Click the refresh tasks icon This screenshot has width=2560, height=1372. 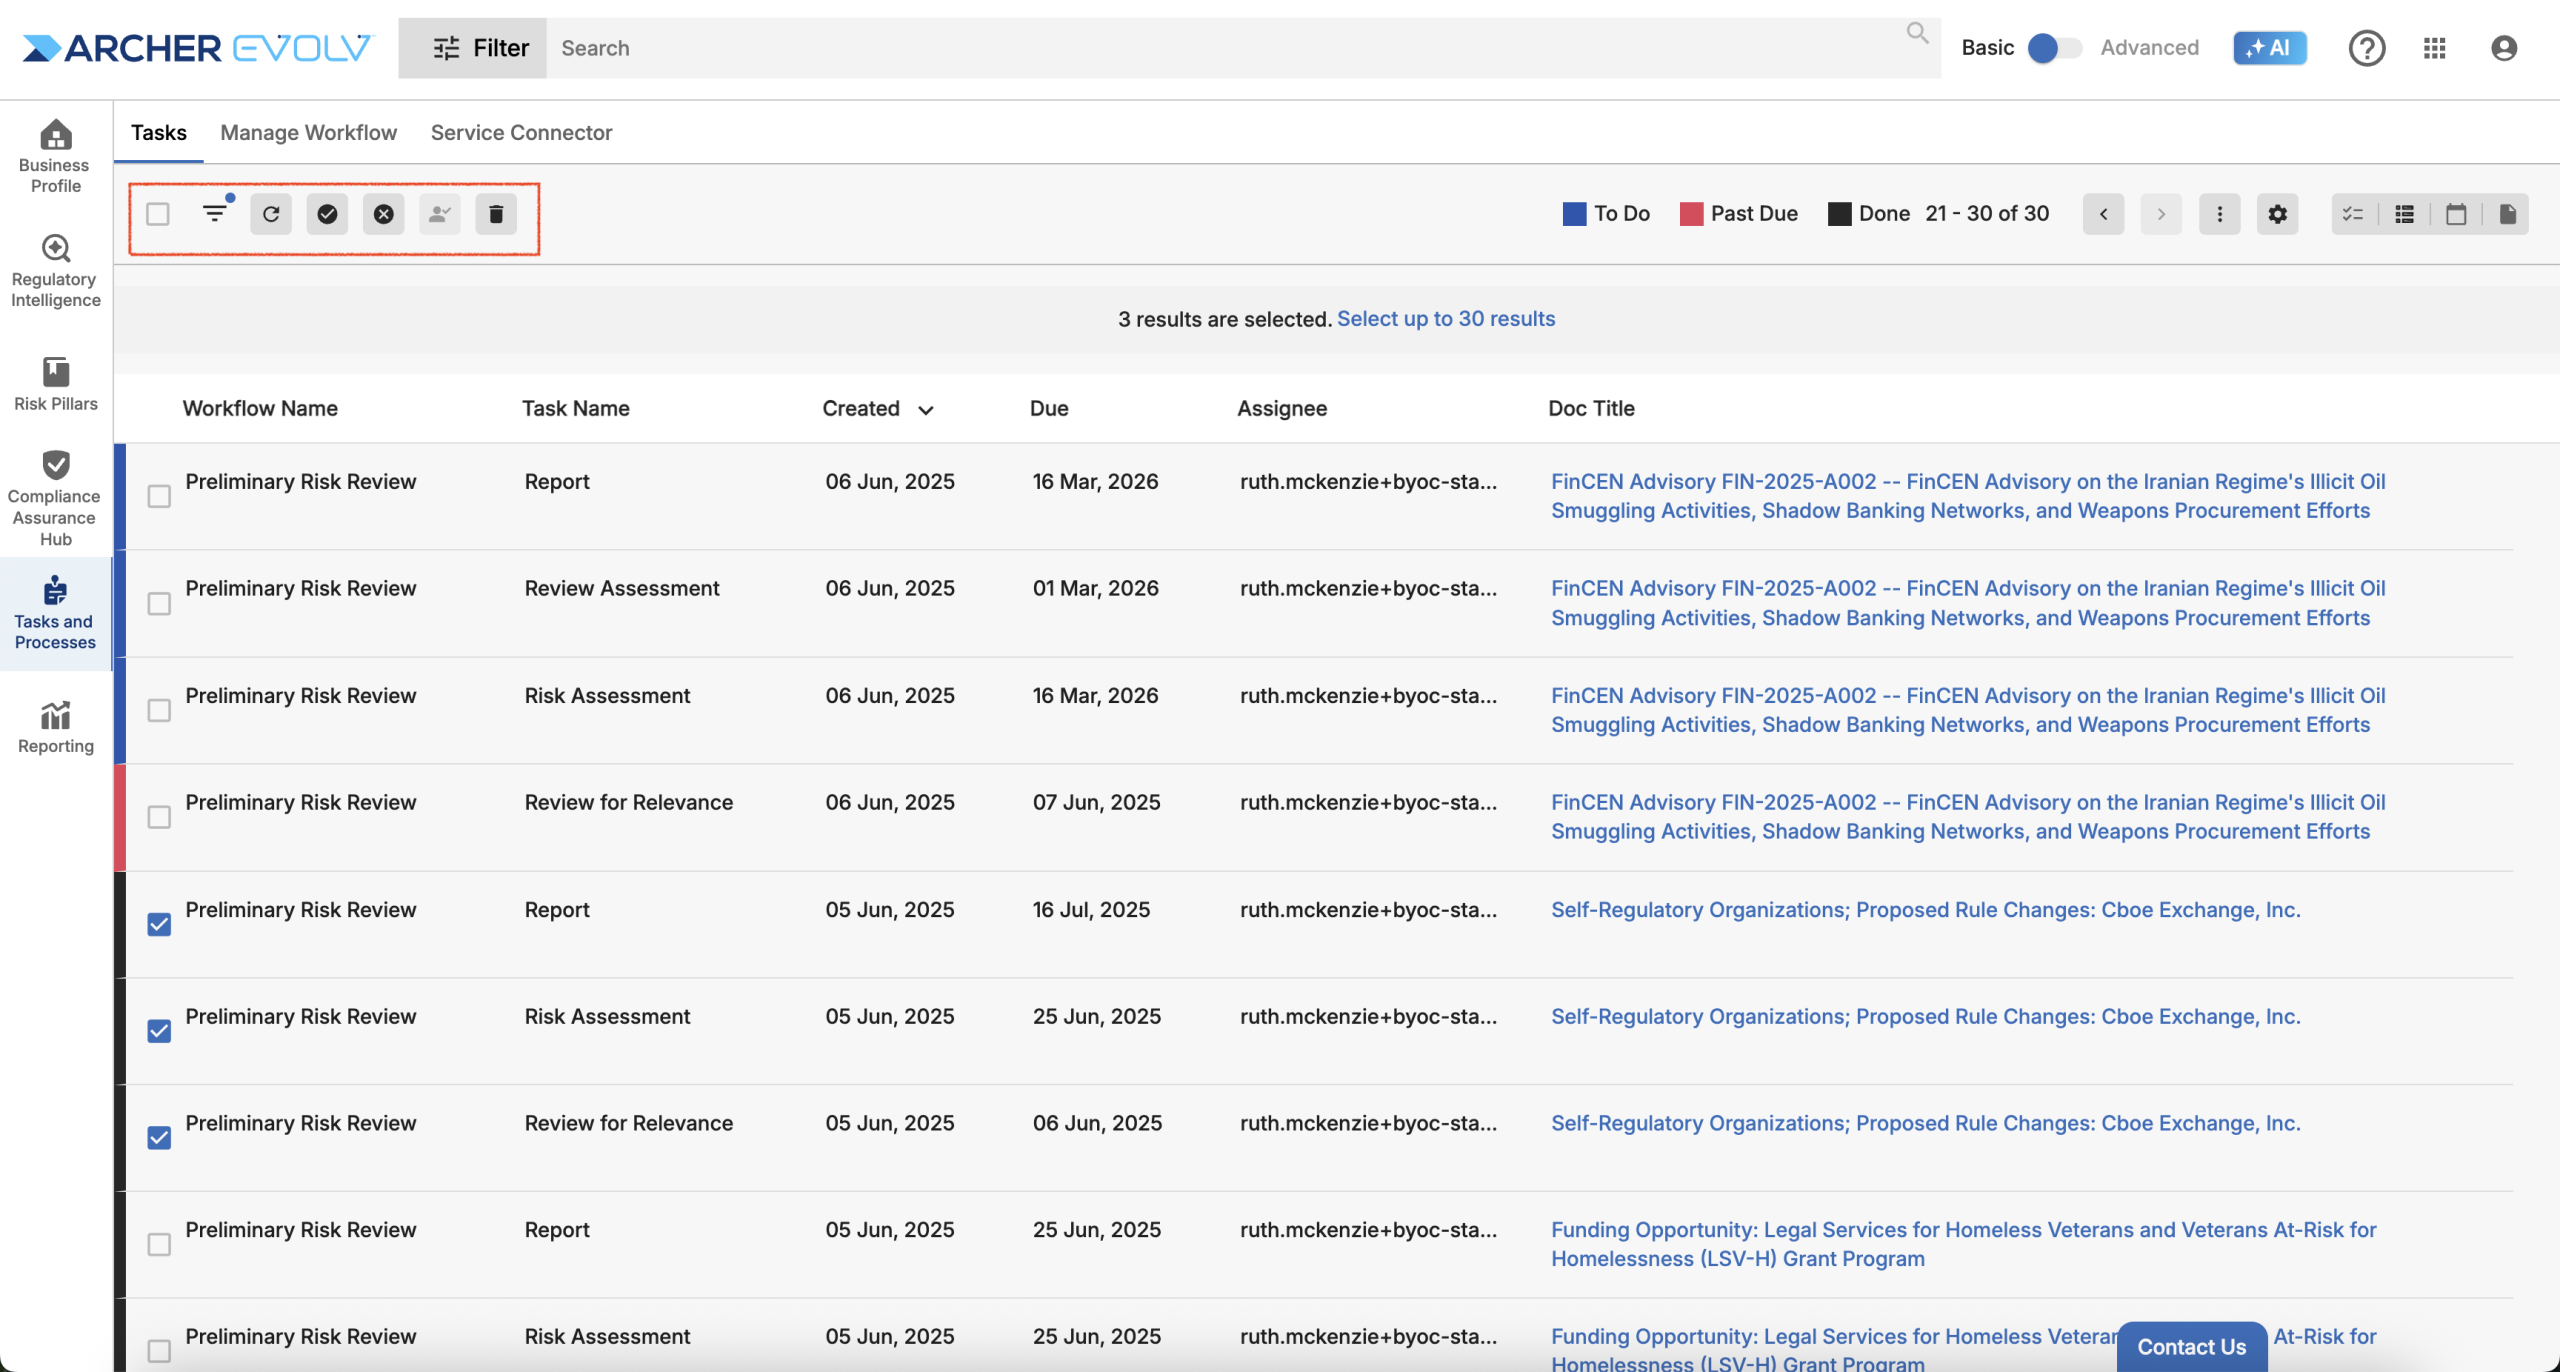pos(271,214)
